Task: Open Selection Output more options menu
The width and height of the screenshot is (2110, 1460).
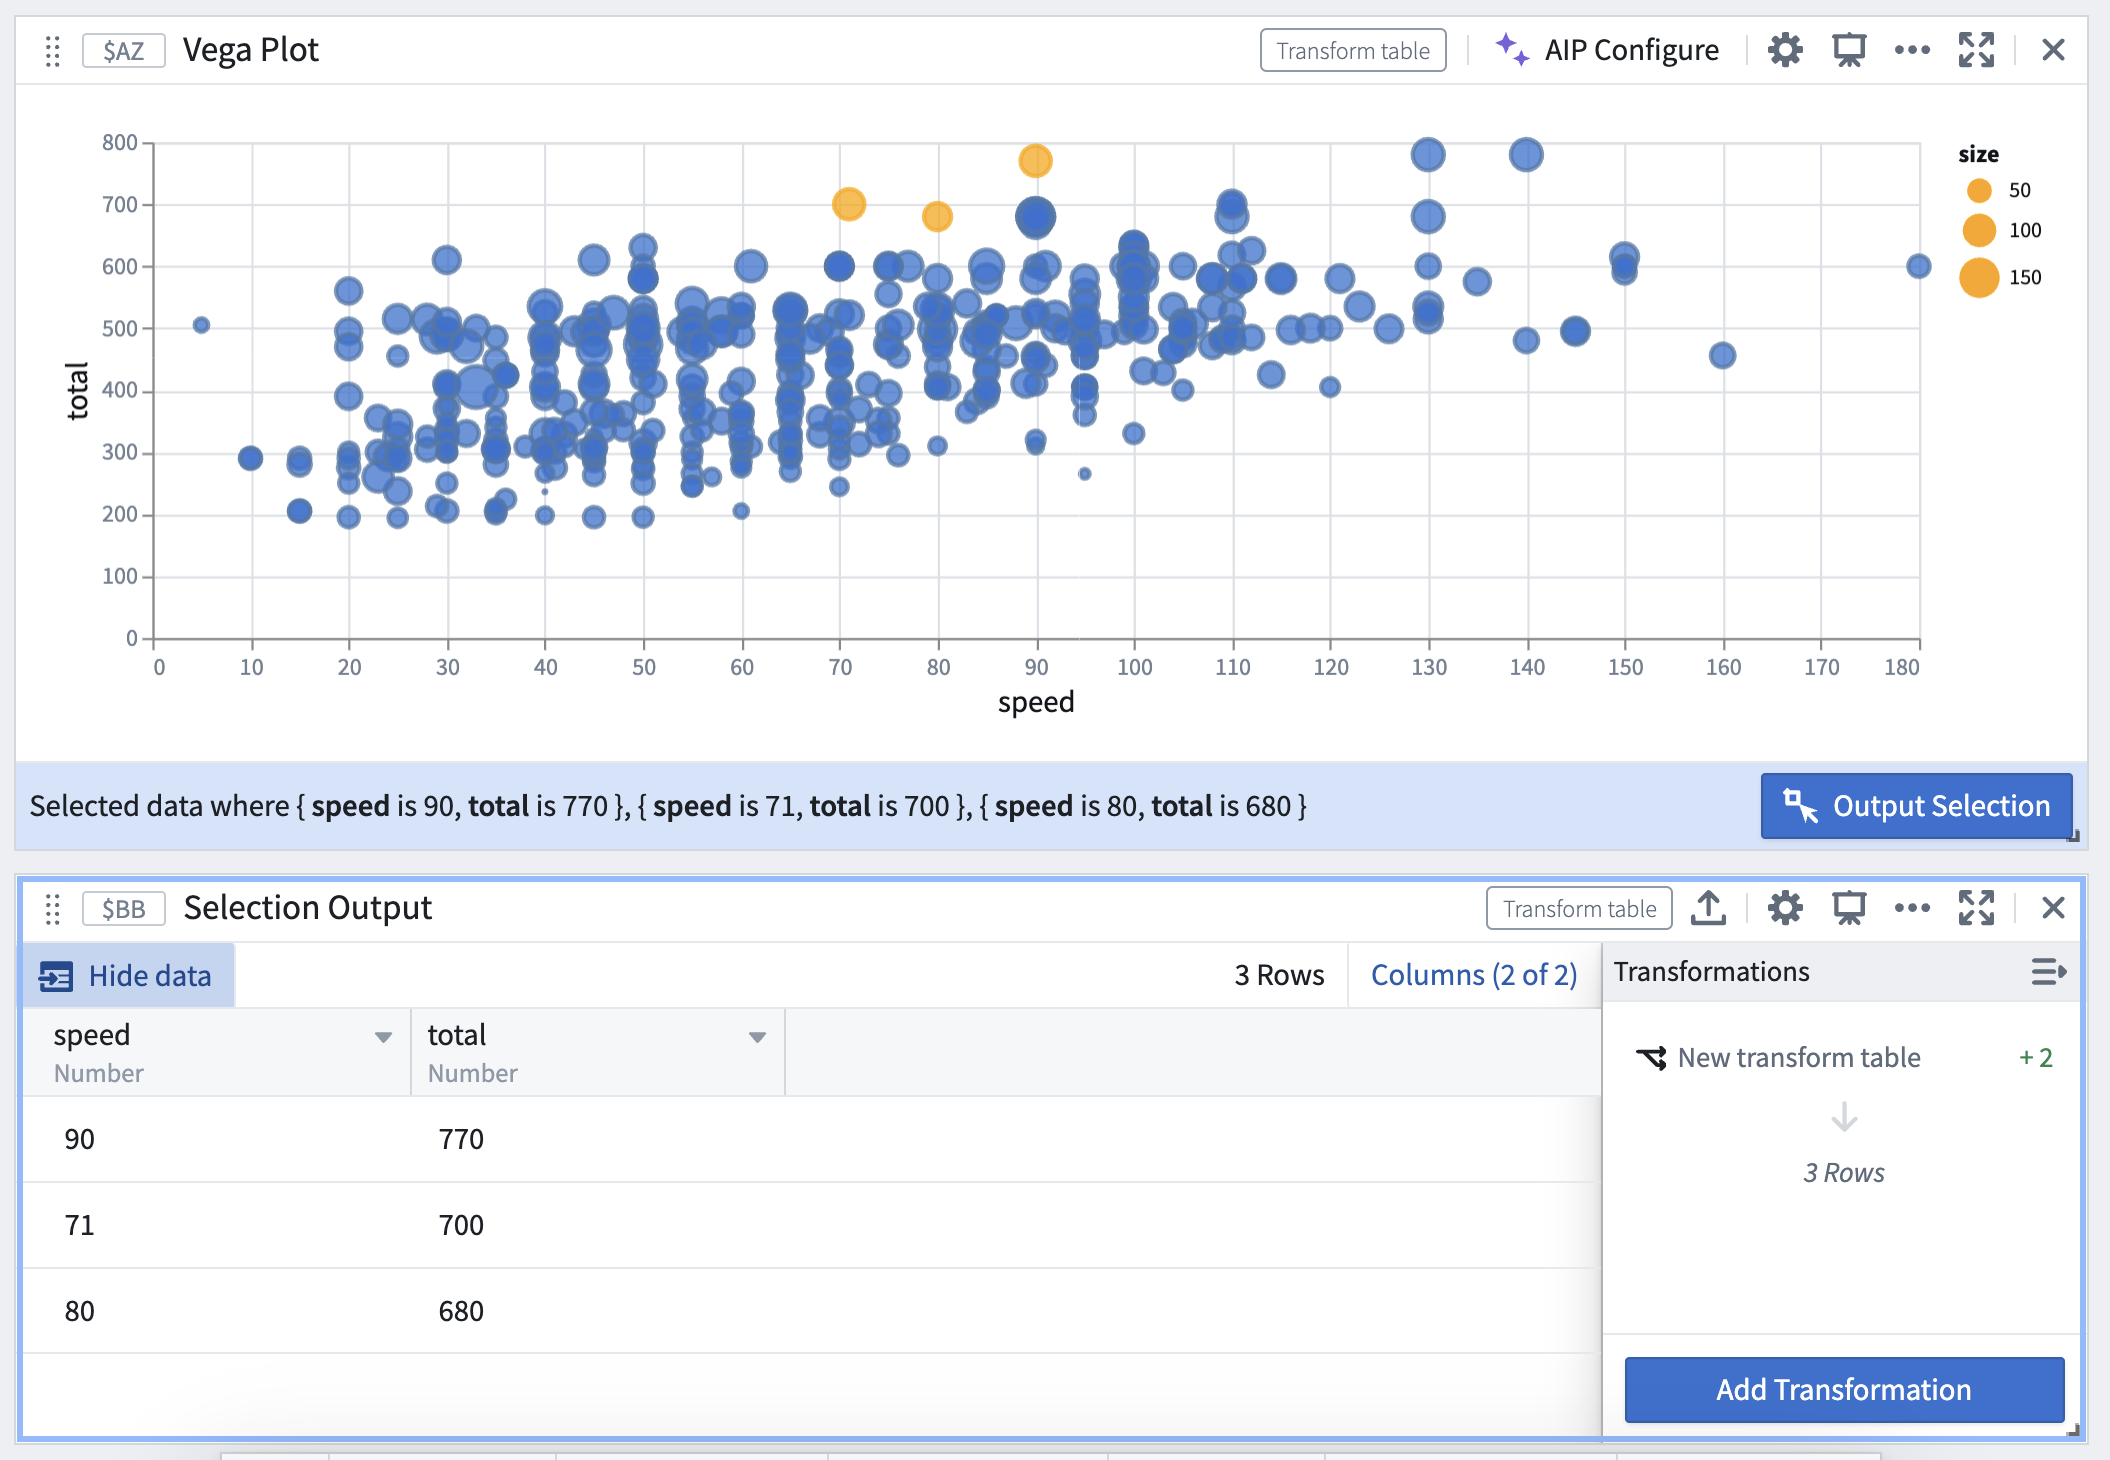Action: coord(1912,908)
